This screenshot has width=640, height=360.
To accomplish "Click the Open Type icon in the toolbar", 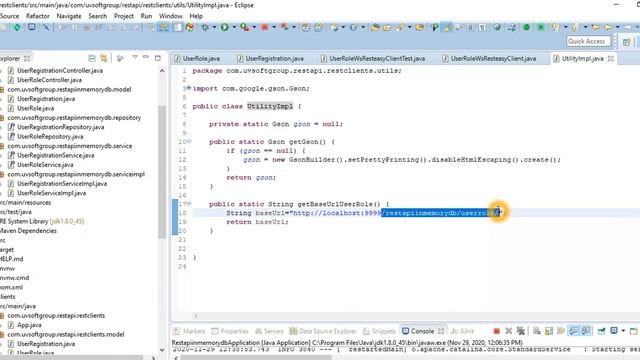I will [375, 27].
